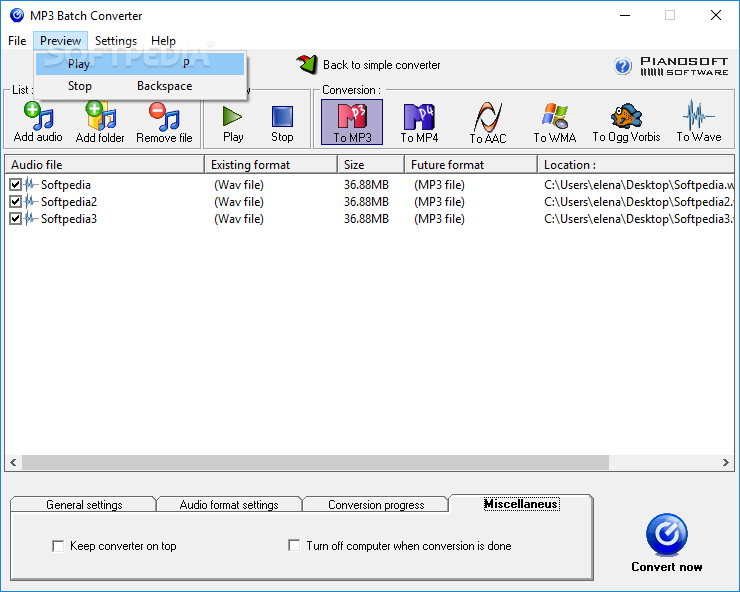
Task: Click the waveform icon beside Softpedia3
Action: (x=31, y=219)
